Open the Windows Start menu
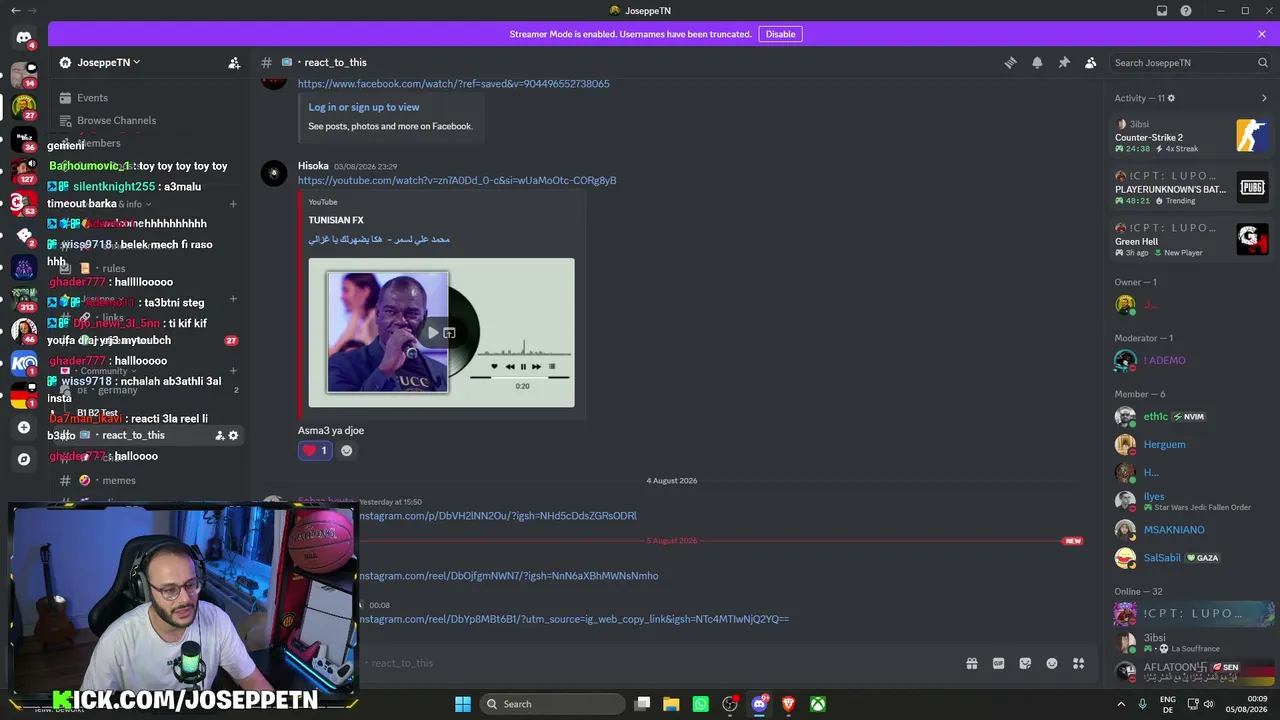 pos(463,704)
